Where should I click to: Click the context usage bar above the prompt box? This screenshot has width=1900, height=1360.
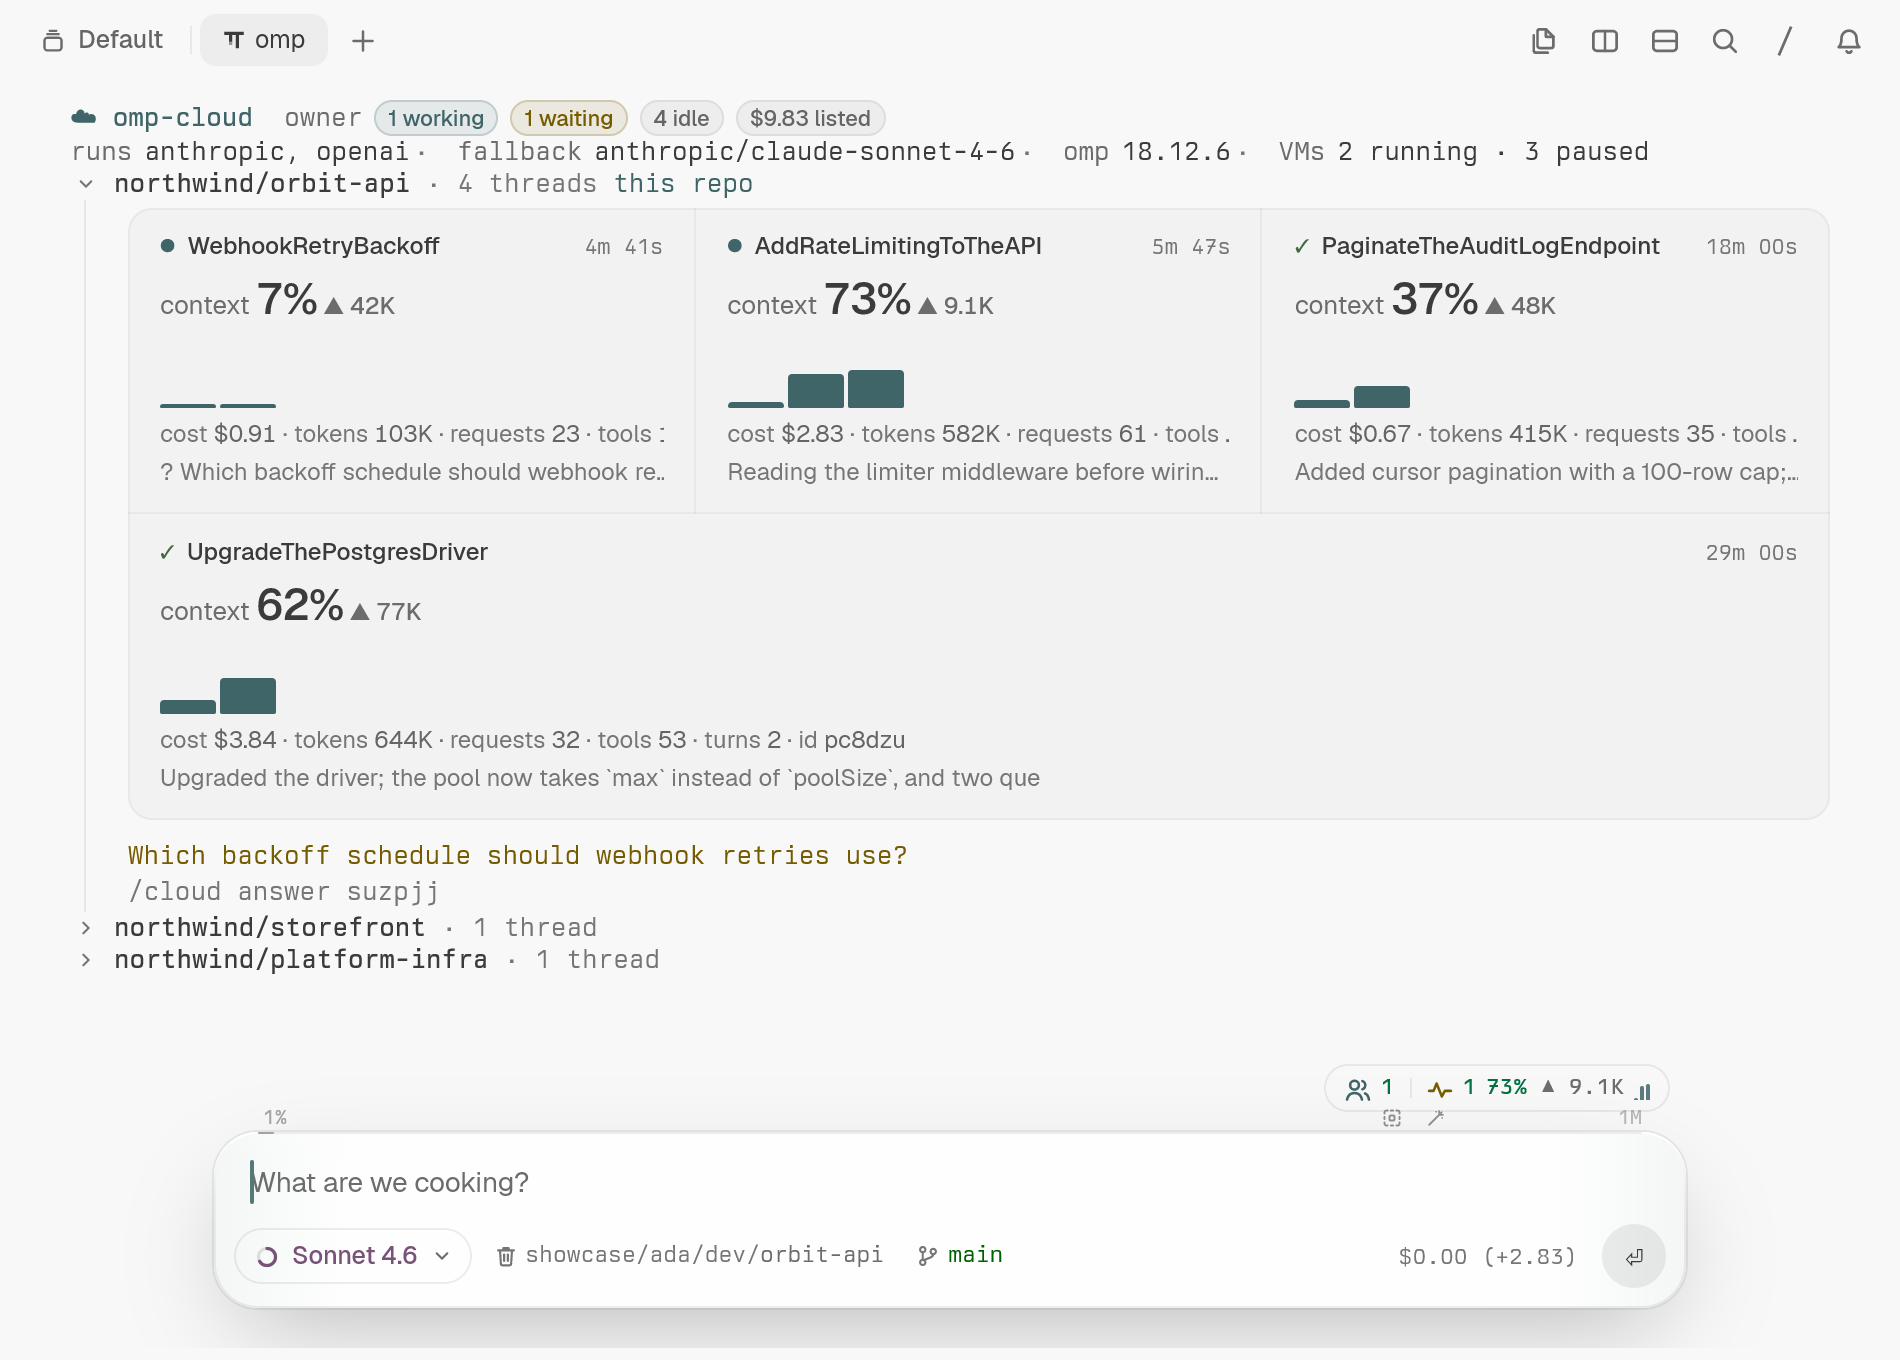[950, 1132]
